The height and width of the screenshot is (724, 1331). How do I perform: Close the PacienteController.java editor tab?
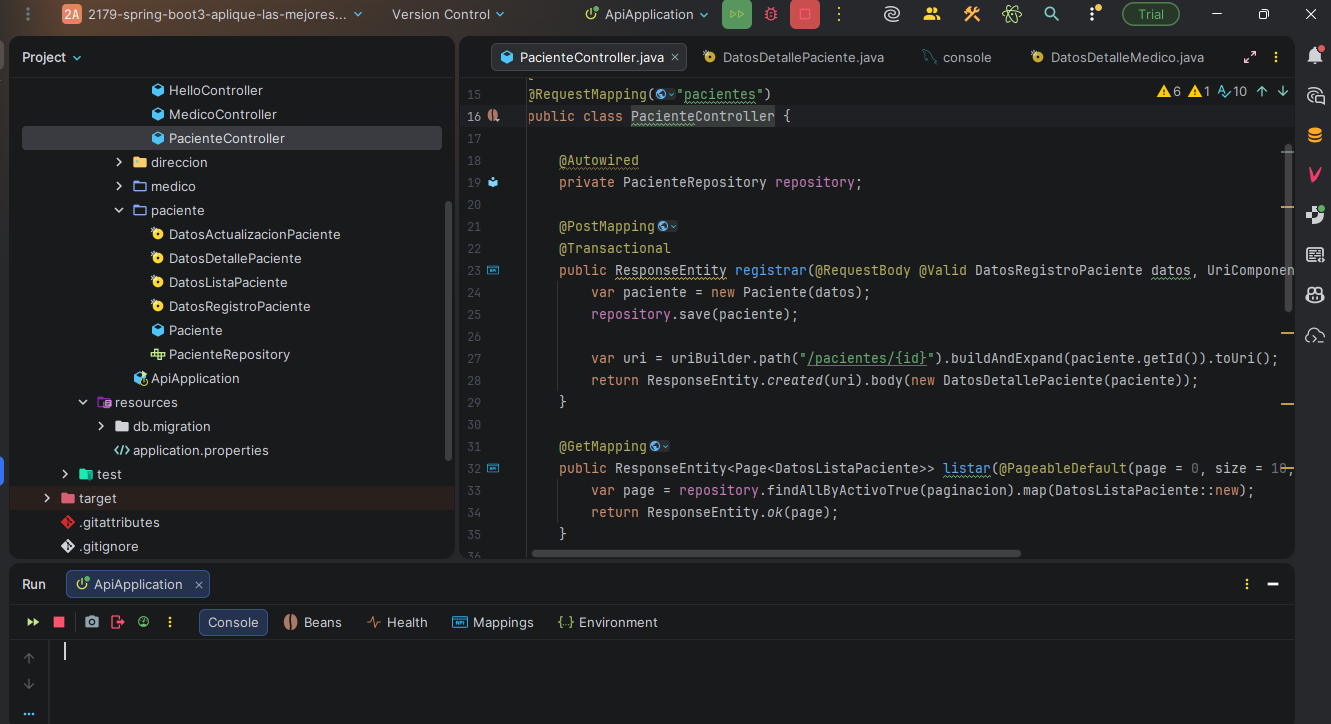[675, 57]
